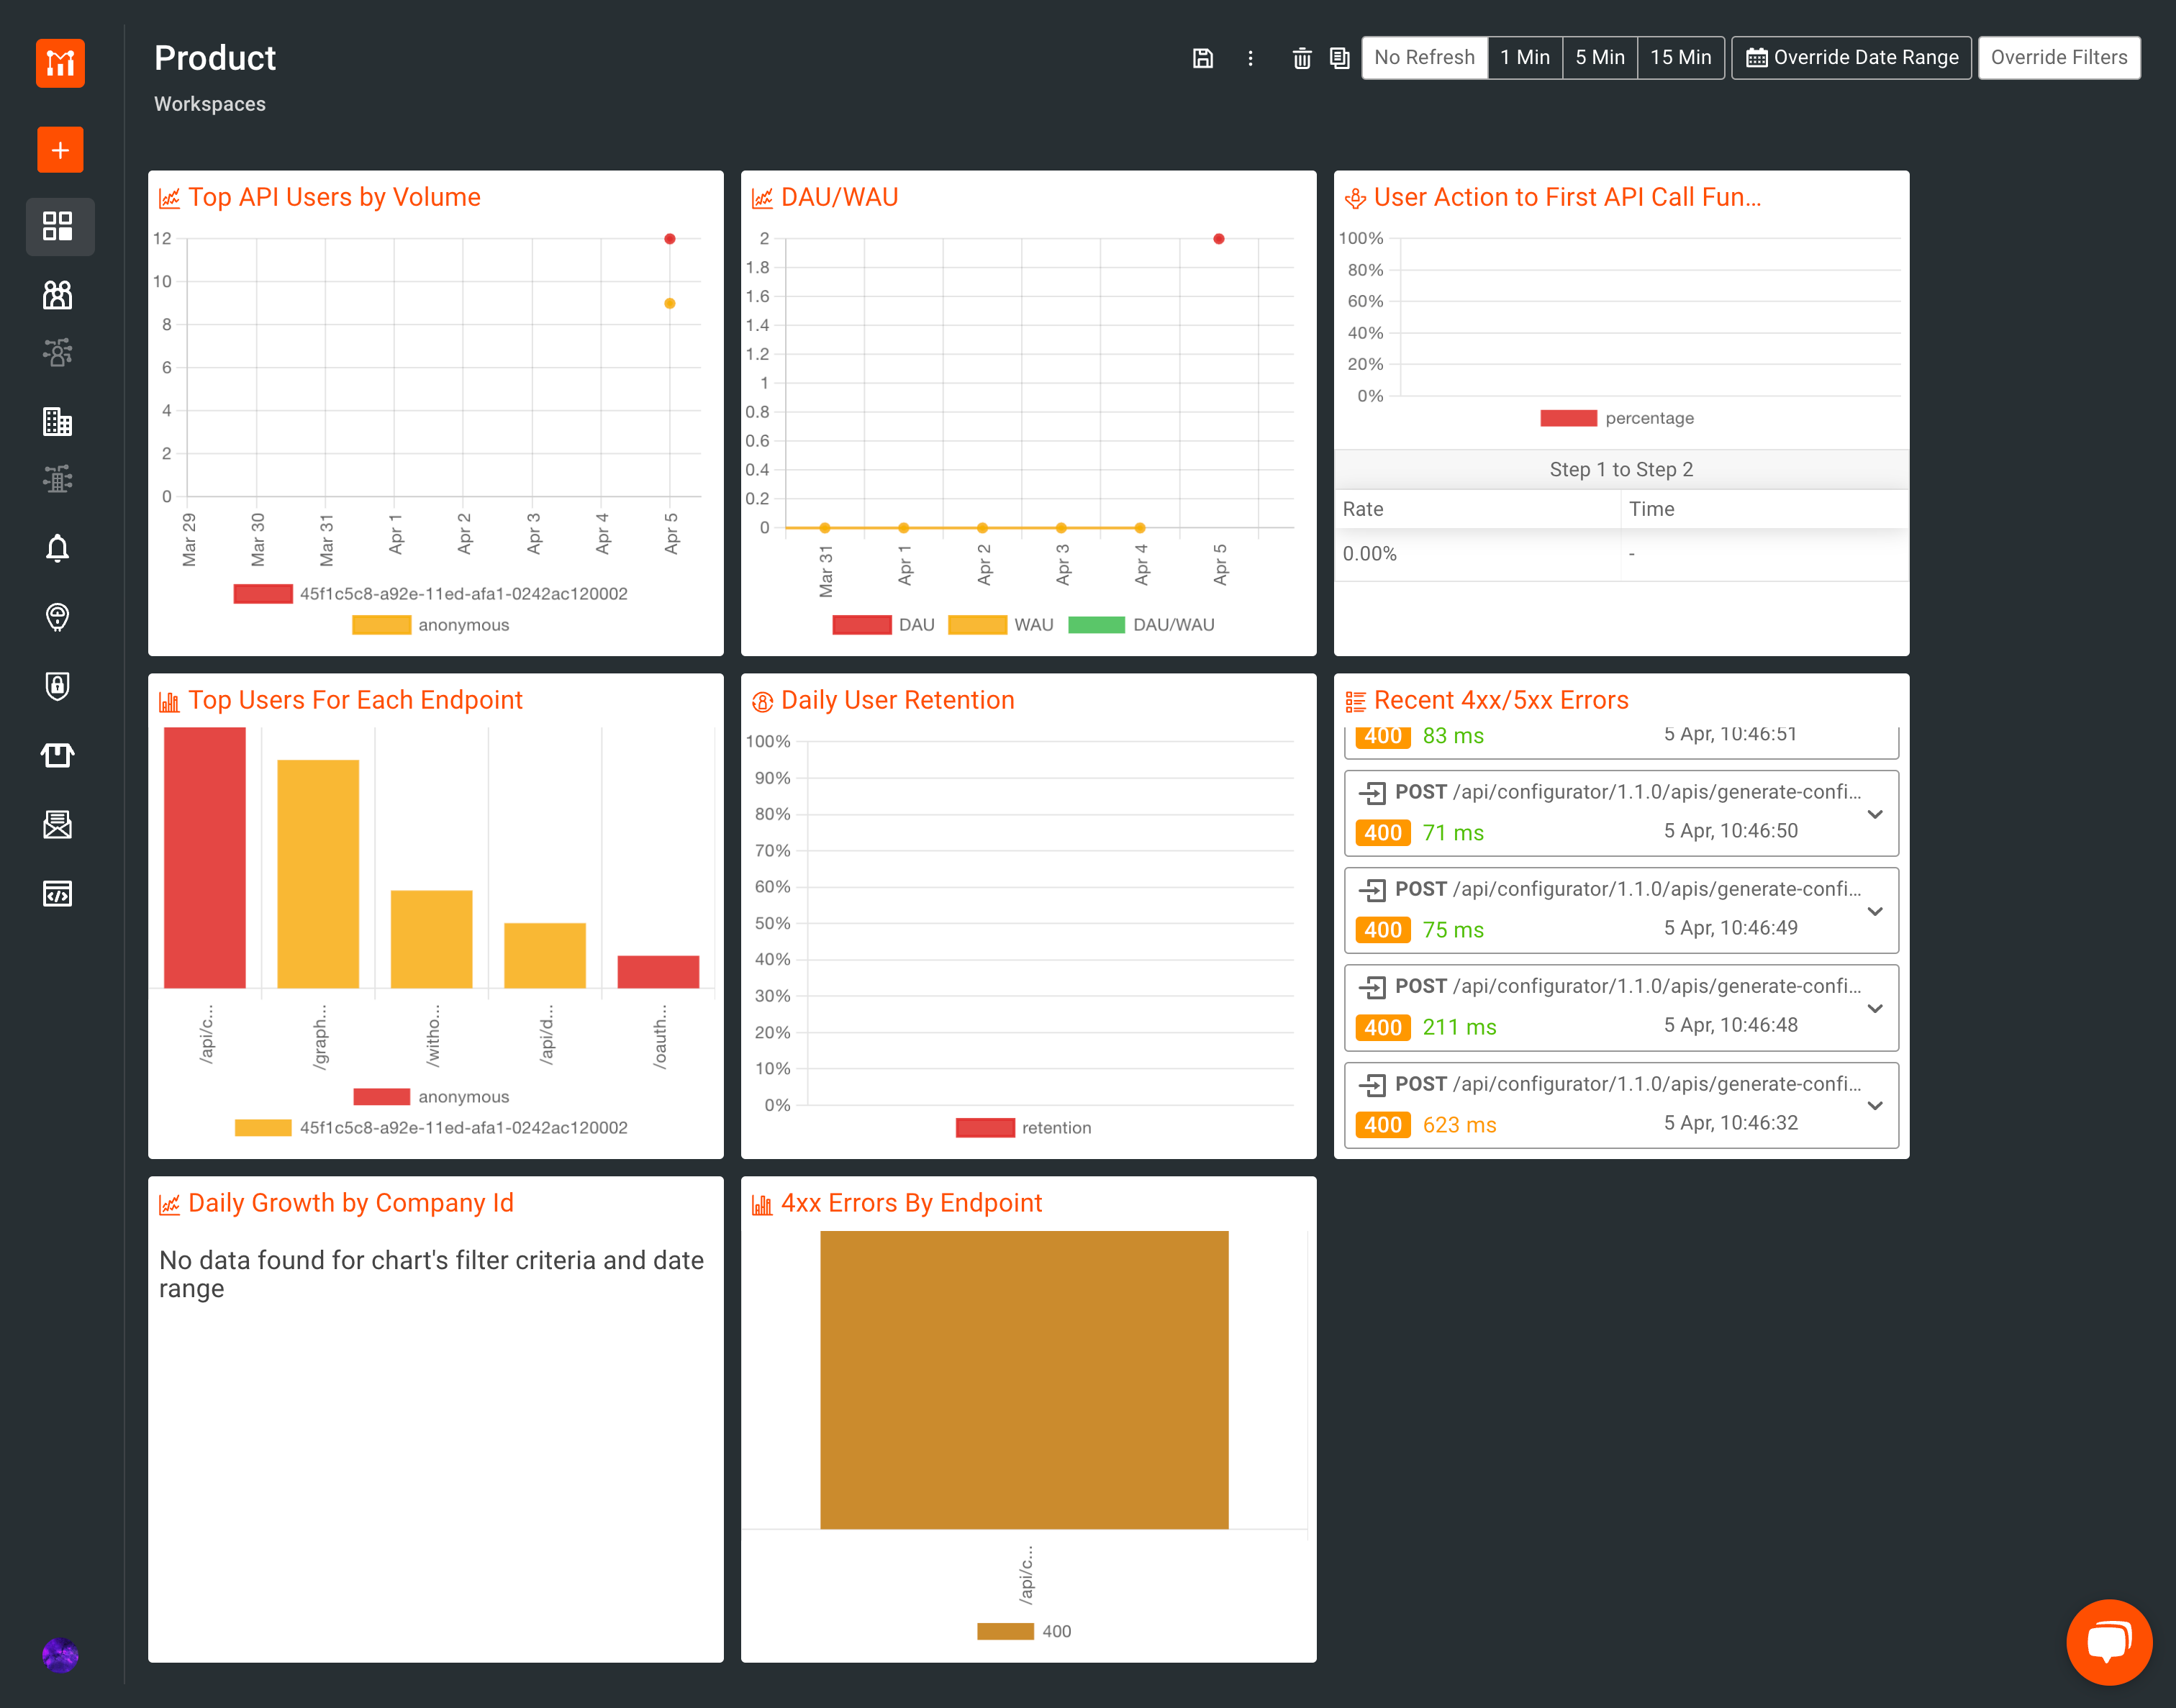This screenshot has height=1708, width=2176.
Task: Expand the error row at 10:46:50
Action: tap(1875, 814)
